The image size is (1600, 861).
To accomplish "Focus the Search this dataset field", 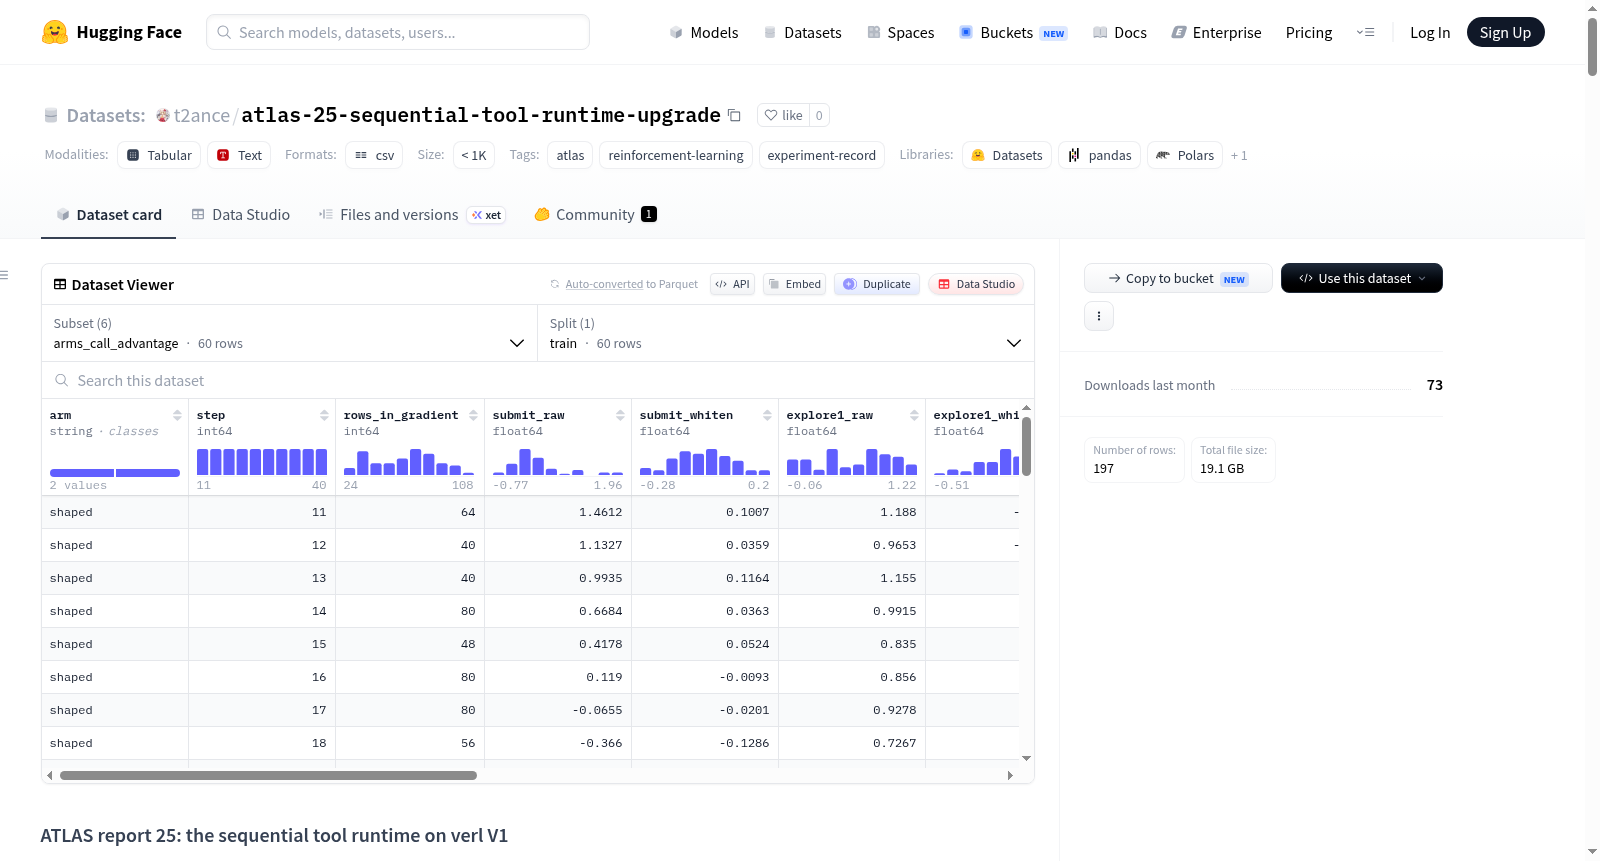I will (538, 381).
